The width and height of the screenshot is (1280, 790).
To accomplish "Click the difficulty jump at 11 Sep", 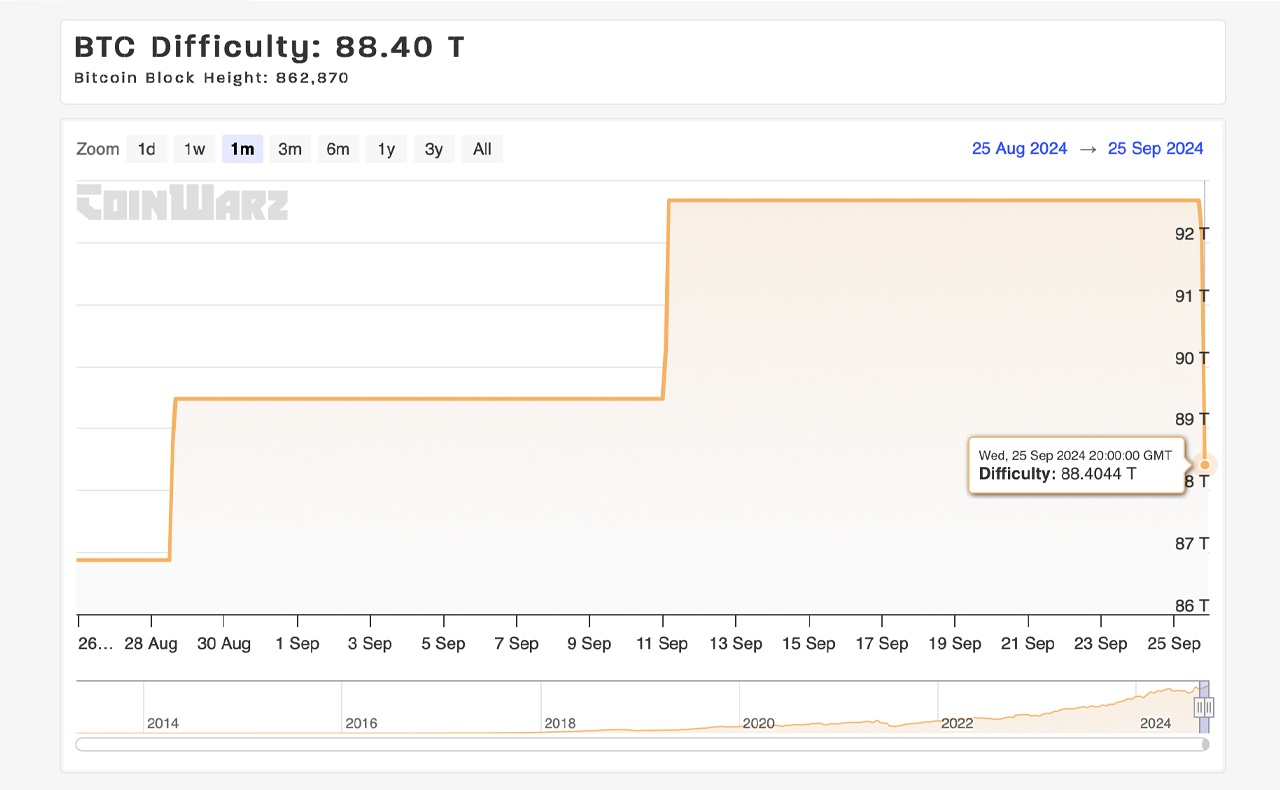I will 666,300.
